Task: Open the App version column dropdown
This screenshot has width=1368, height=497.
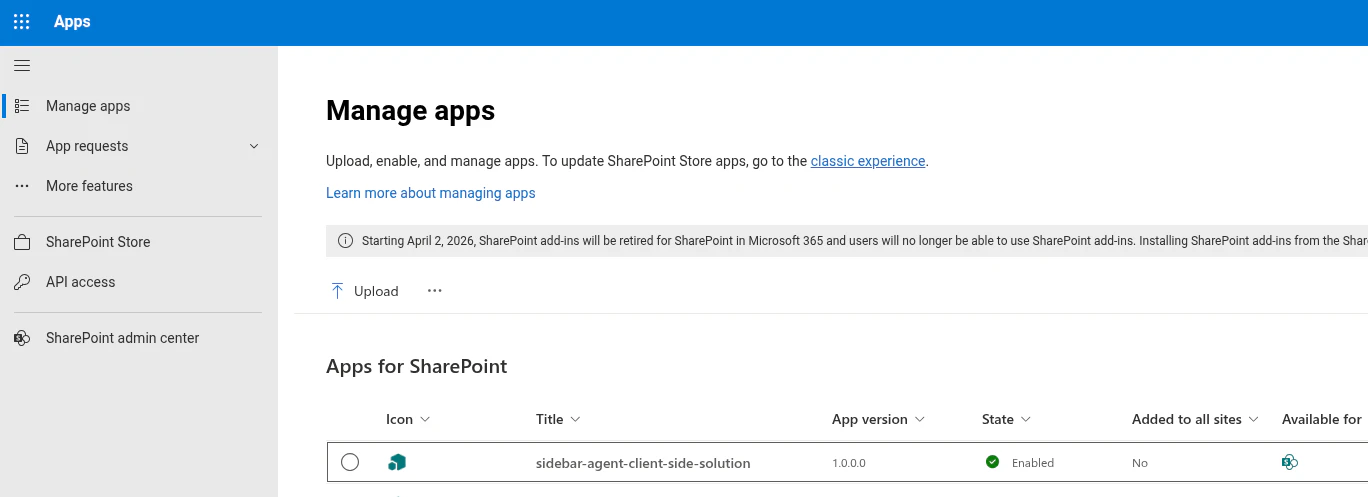Action: (920, 420)
